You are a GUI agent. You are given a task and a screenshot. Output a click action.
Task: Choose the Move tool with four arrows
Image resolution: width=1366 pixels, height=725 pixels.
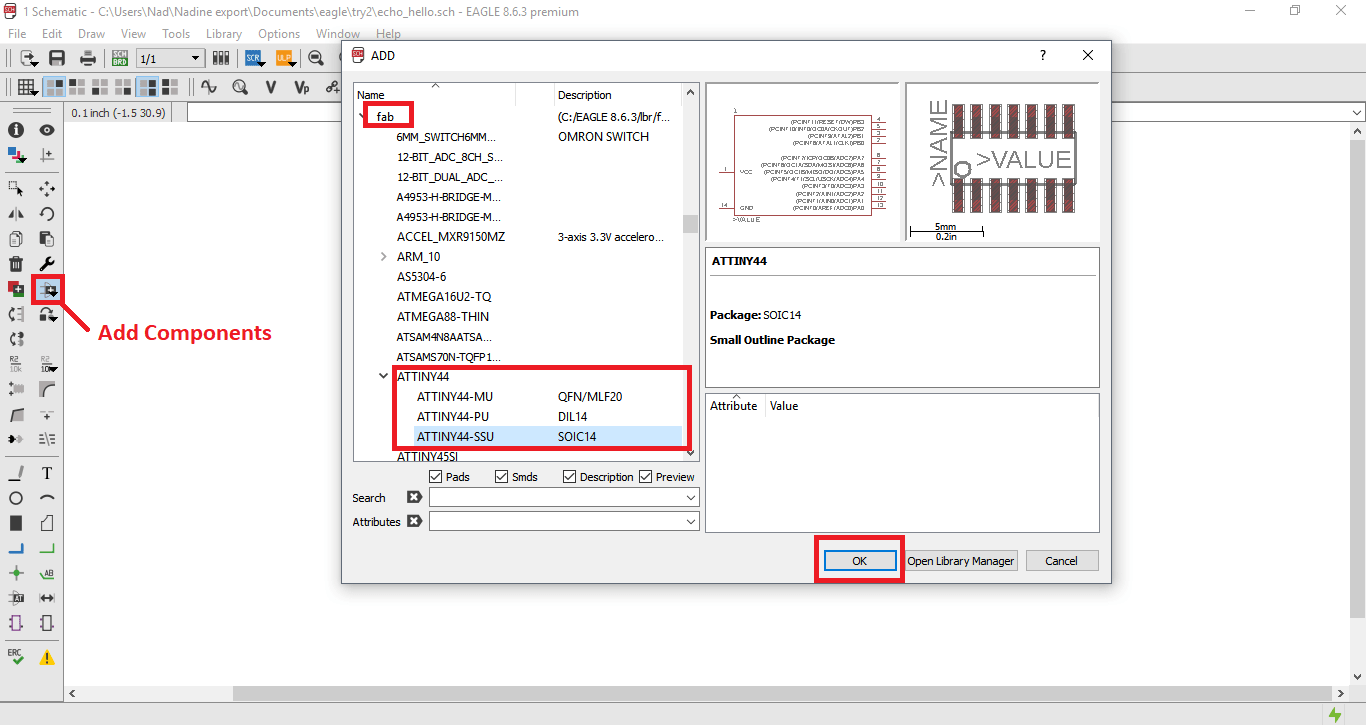click(46, 189)
